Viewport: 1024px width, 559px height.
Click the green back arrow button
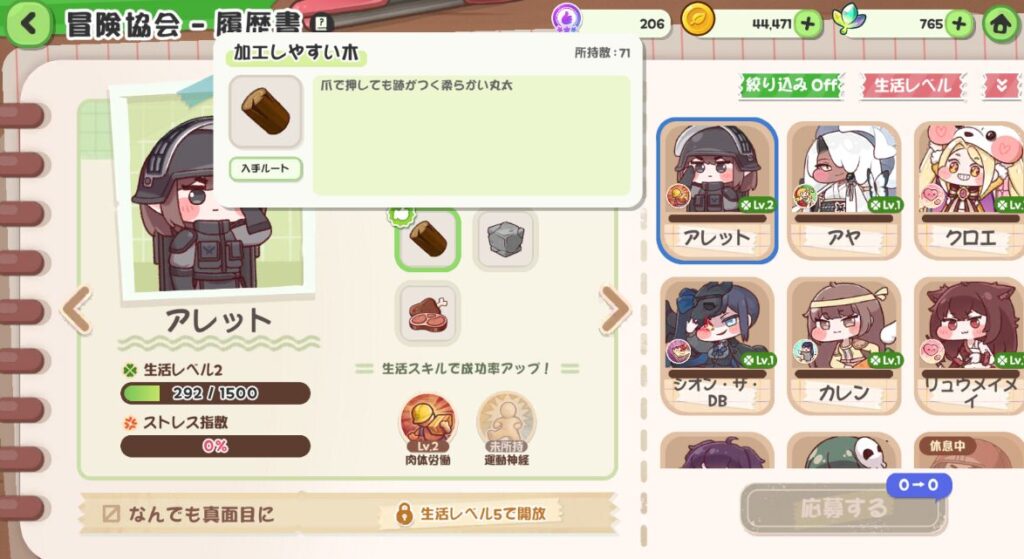pyautogui.click(x=29, y=24)
